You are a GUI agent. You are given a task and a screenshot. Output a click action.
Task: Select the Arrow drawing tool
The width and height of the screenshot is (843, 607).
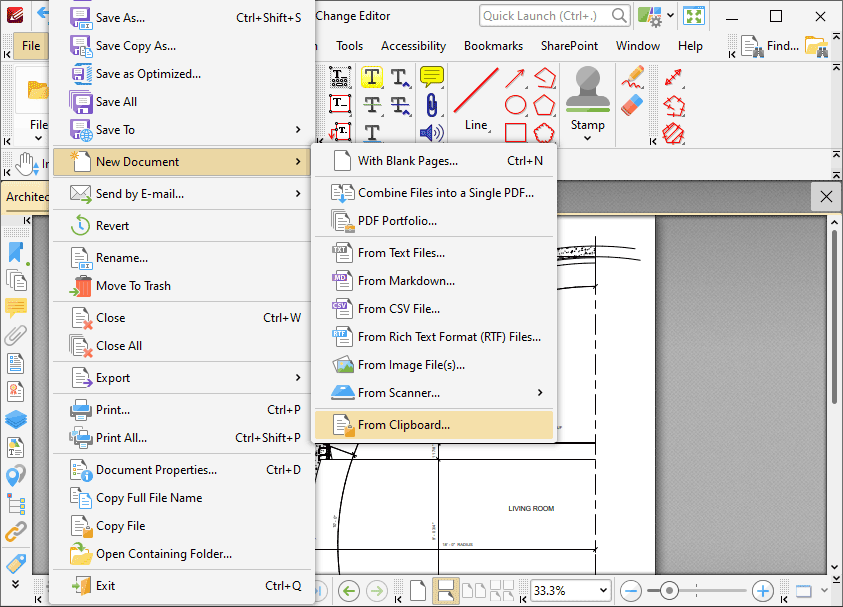515,78
